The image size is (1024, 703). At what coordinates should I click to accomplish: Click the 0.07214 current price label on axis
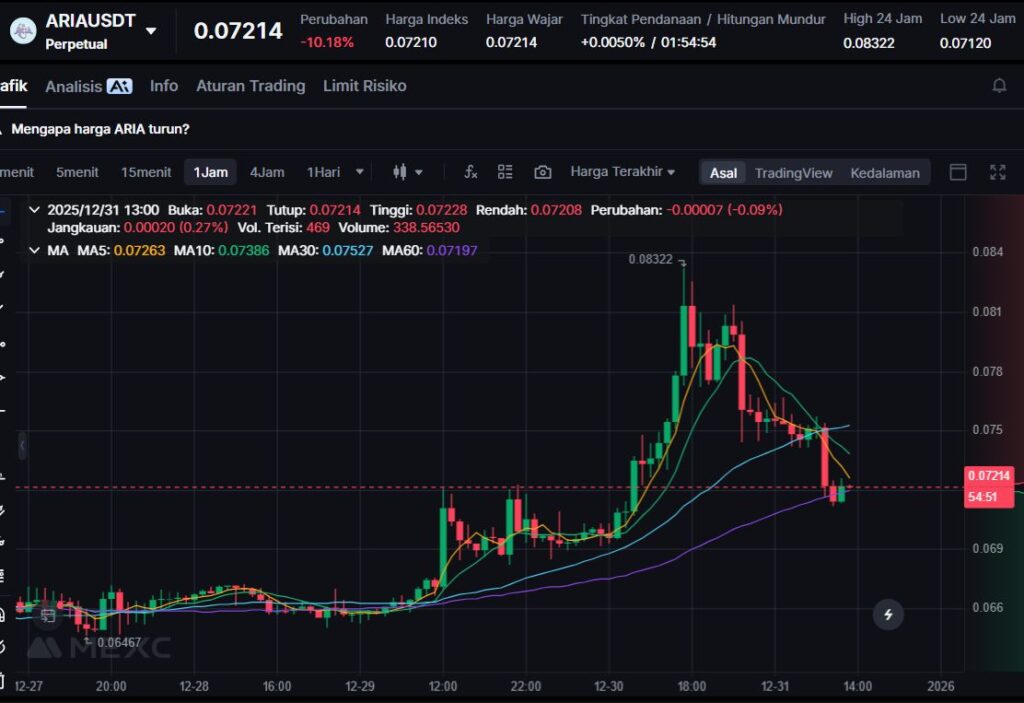tap(989, 476)
